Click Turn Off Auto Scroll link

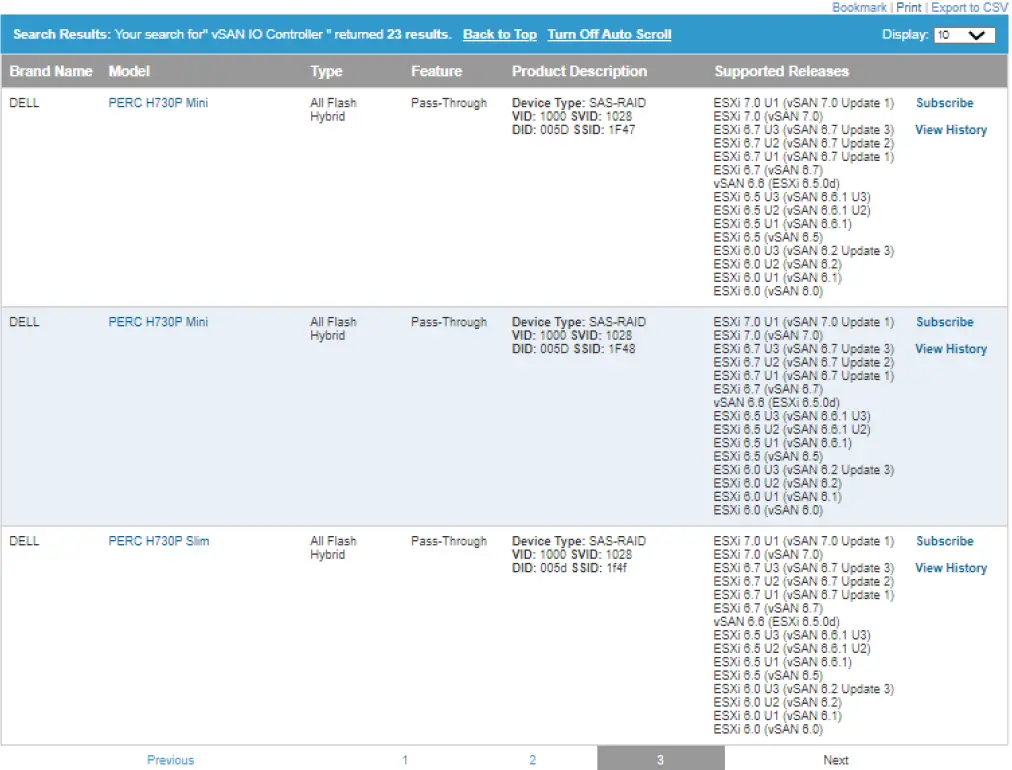tap(609, 35)
